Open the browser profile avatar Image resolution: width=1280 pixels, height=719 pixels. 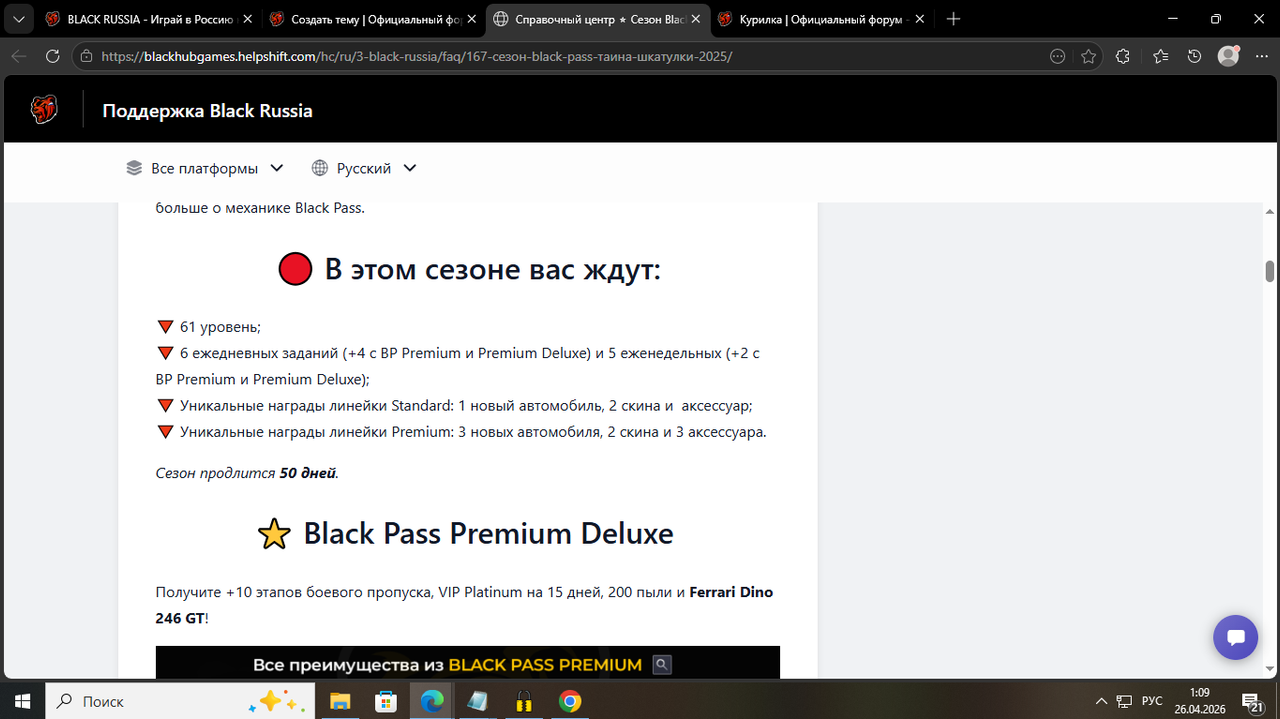tap(1228, 57)
